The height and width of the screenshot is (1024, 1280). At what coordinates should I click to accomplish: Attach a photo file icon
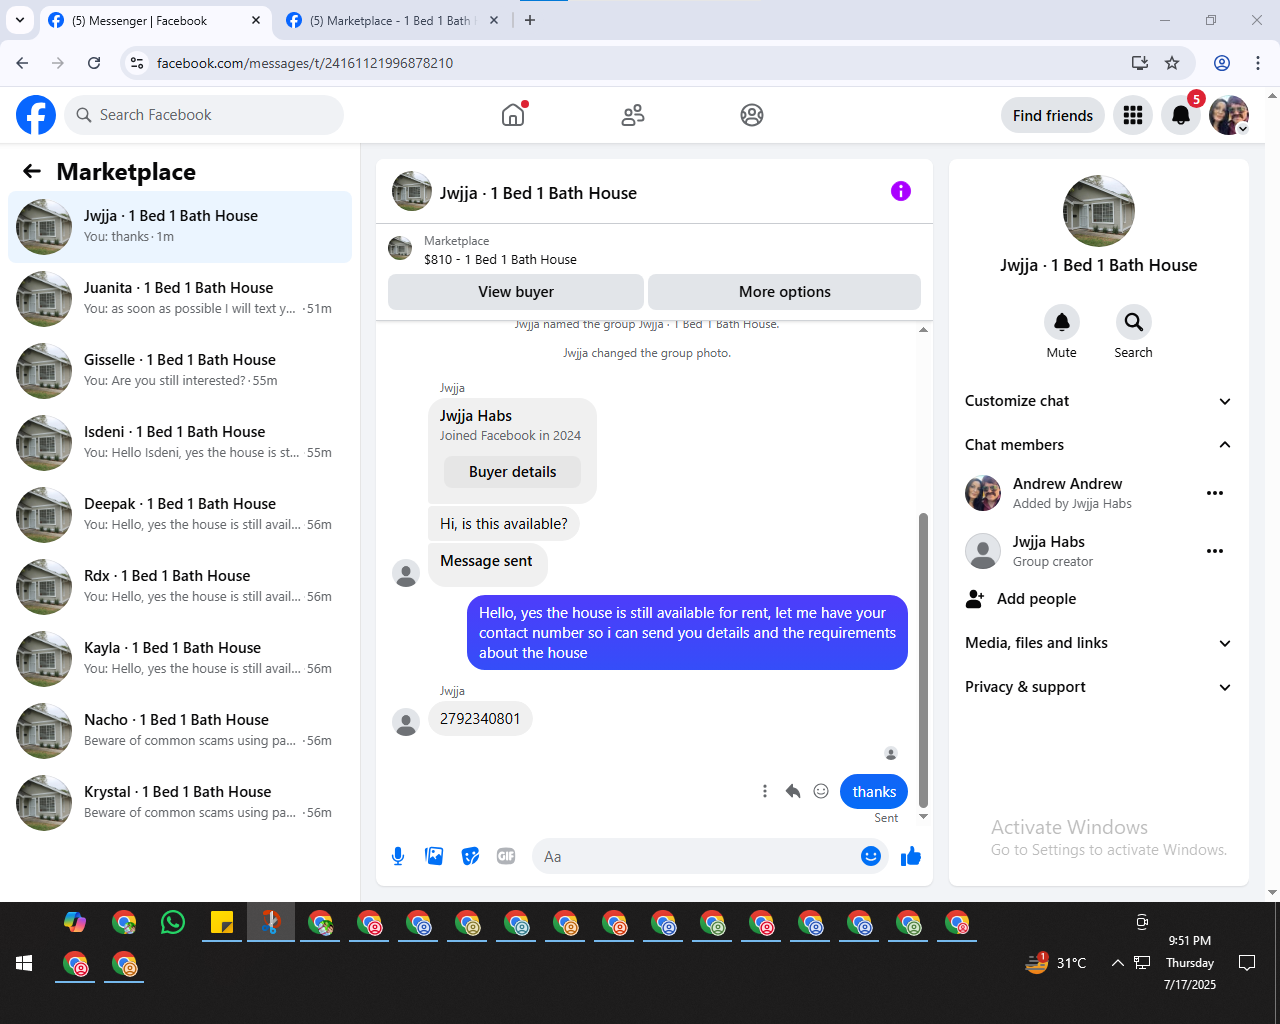coord(434,856)
